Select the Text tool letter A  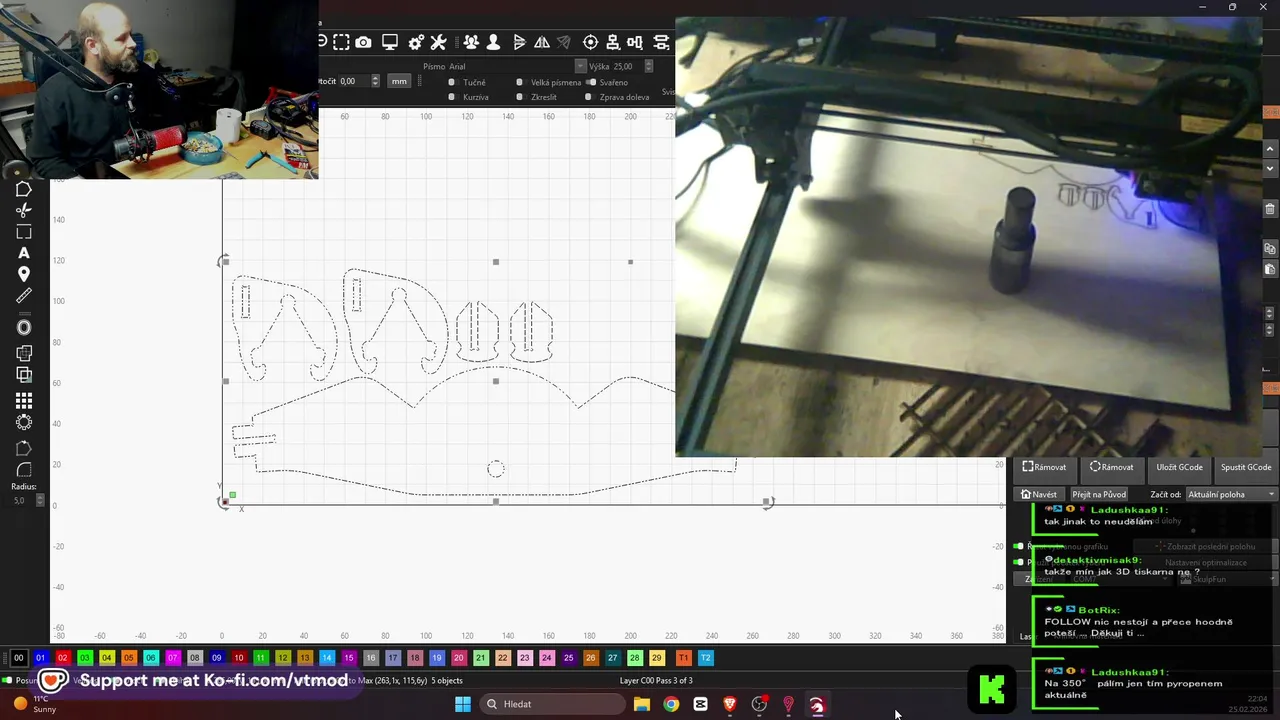pyautogui.click(x=24, y=253)
